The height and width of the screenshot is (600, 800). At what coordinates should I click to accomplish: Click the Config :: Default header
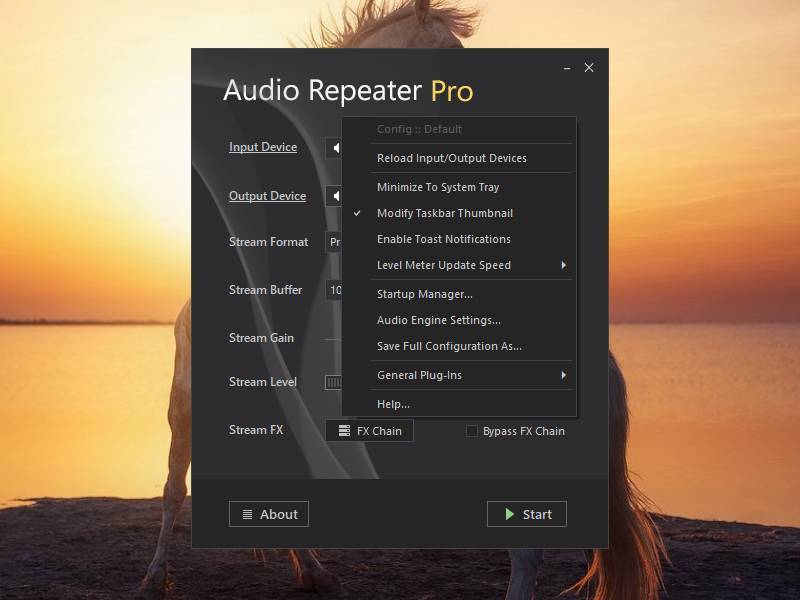(x=419, y=130)
